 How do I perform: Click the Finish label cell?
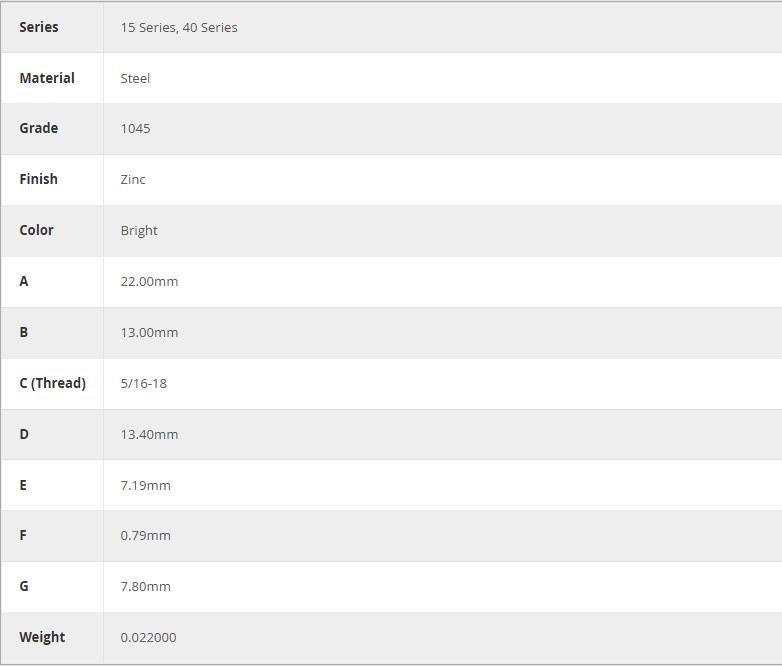click(39, 179)
